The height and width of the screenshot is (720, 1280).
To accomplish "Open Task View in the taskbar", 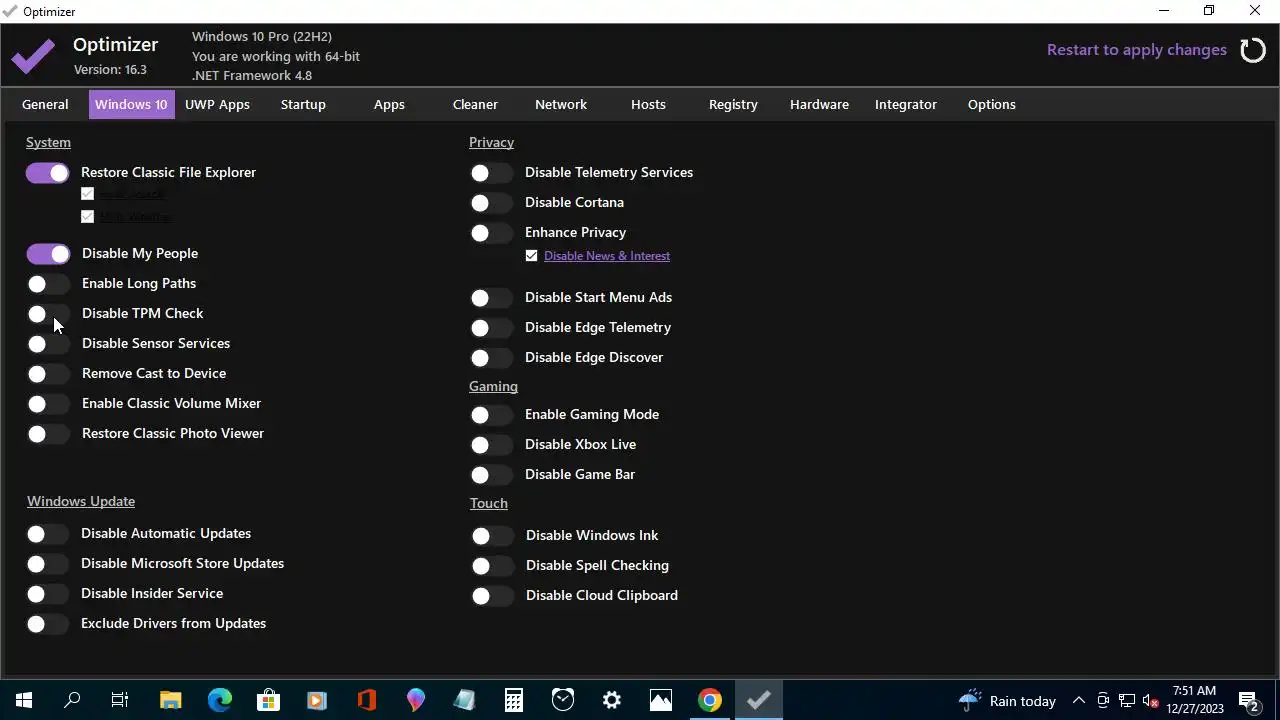I will coord(120,700).
